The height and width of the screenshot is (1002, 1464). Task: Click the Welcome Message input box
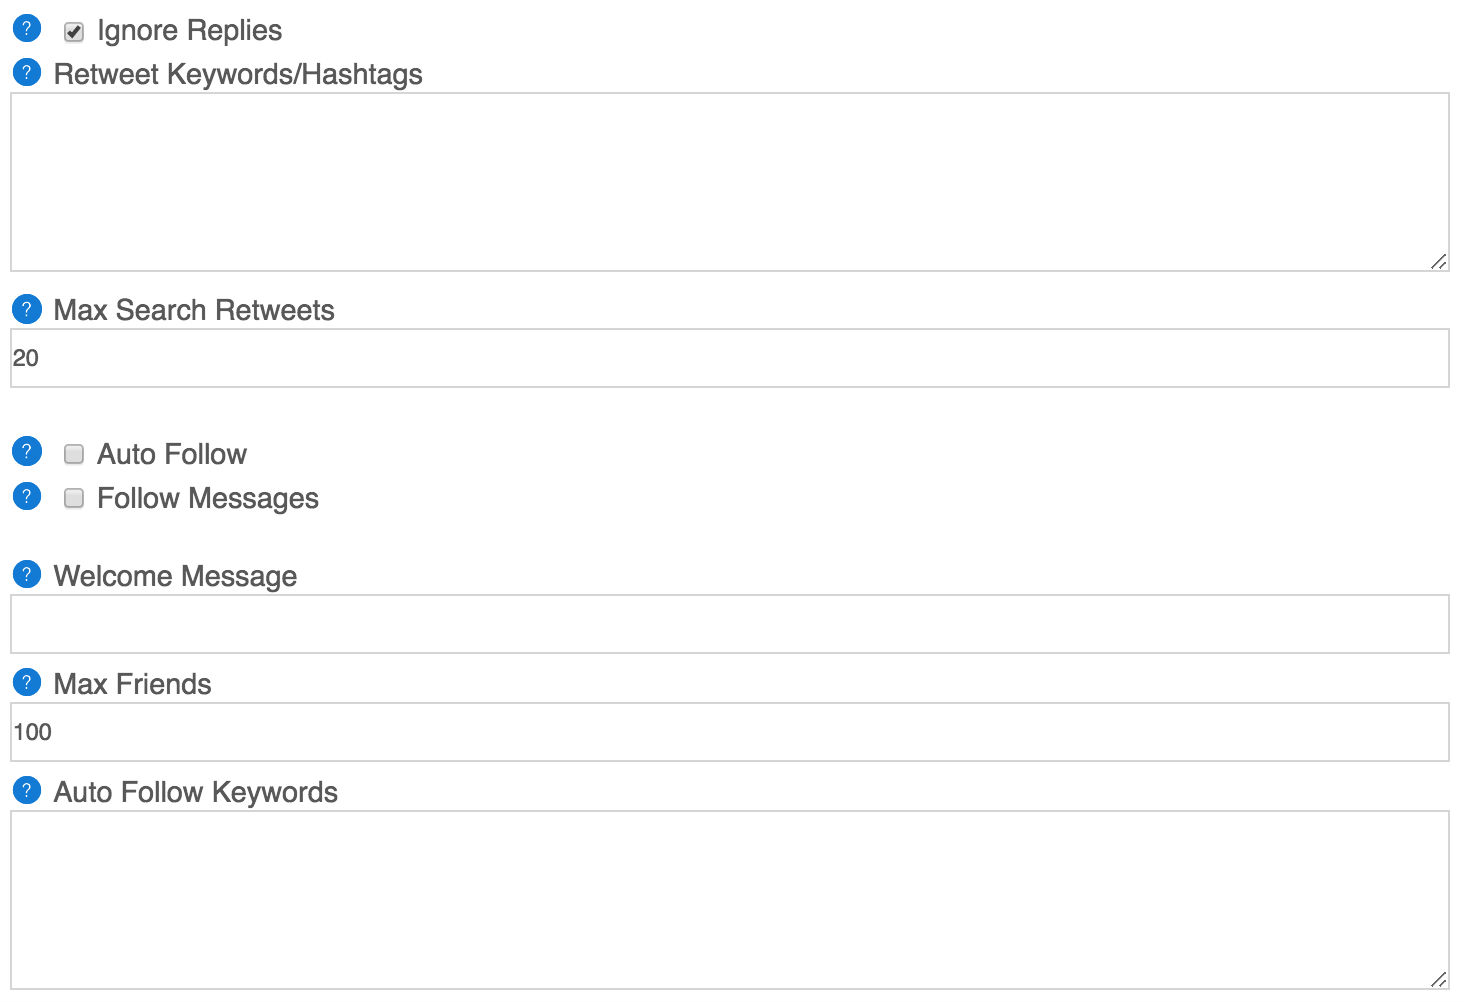[x=730, y=624]
